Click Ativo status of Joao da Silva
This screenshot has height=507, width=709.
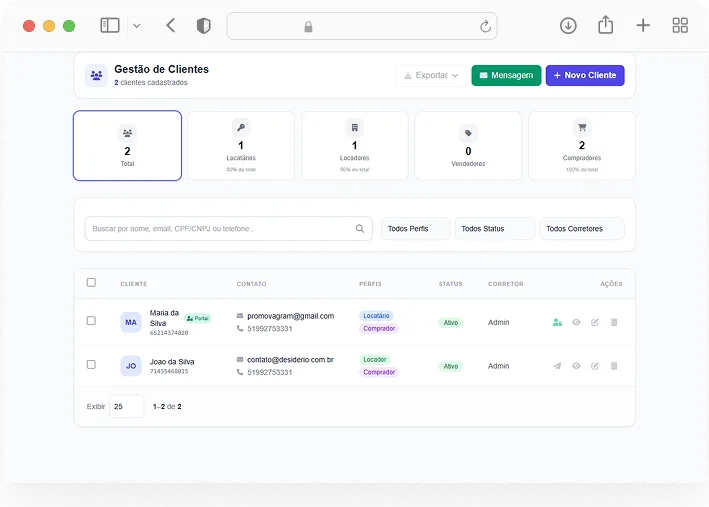click(x=450, y=366)
